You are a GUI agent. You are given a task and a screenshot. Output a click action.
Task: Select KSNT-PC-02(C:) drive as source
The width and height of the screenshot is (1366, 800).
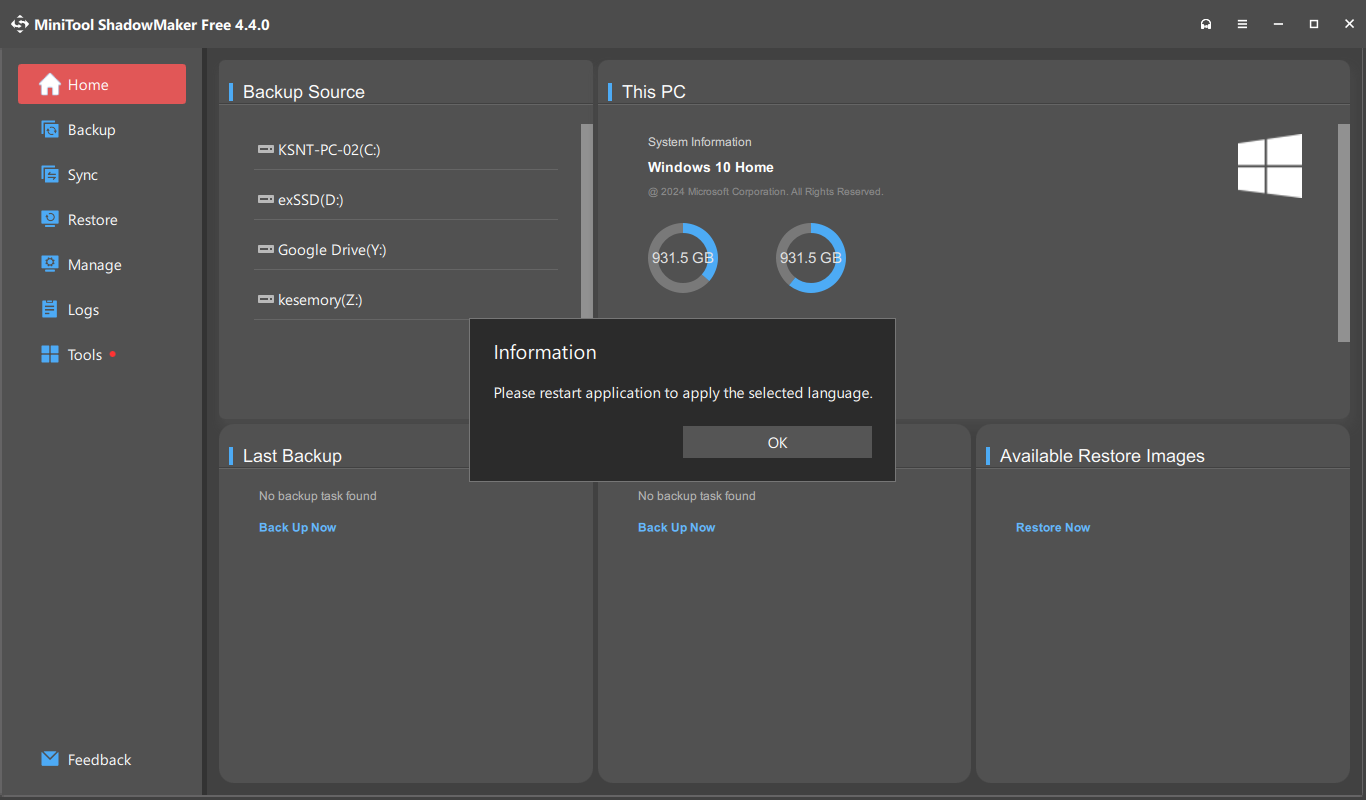[x=328, y=150]
